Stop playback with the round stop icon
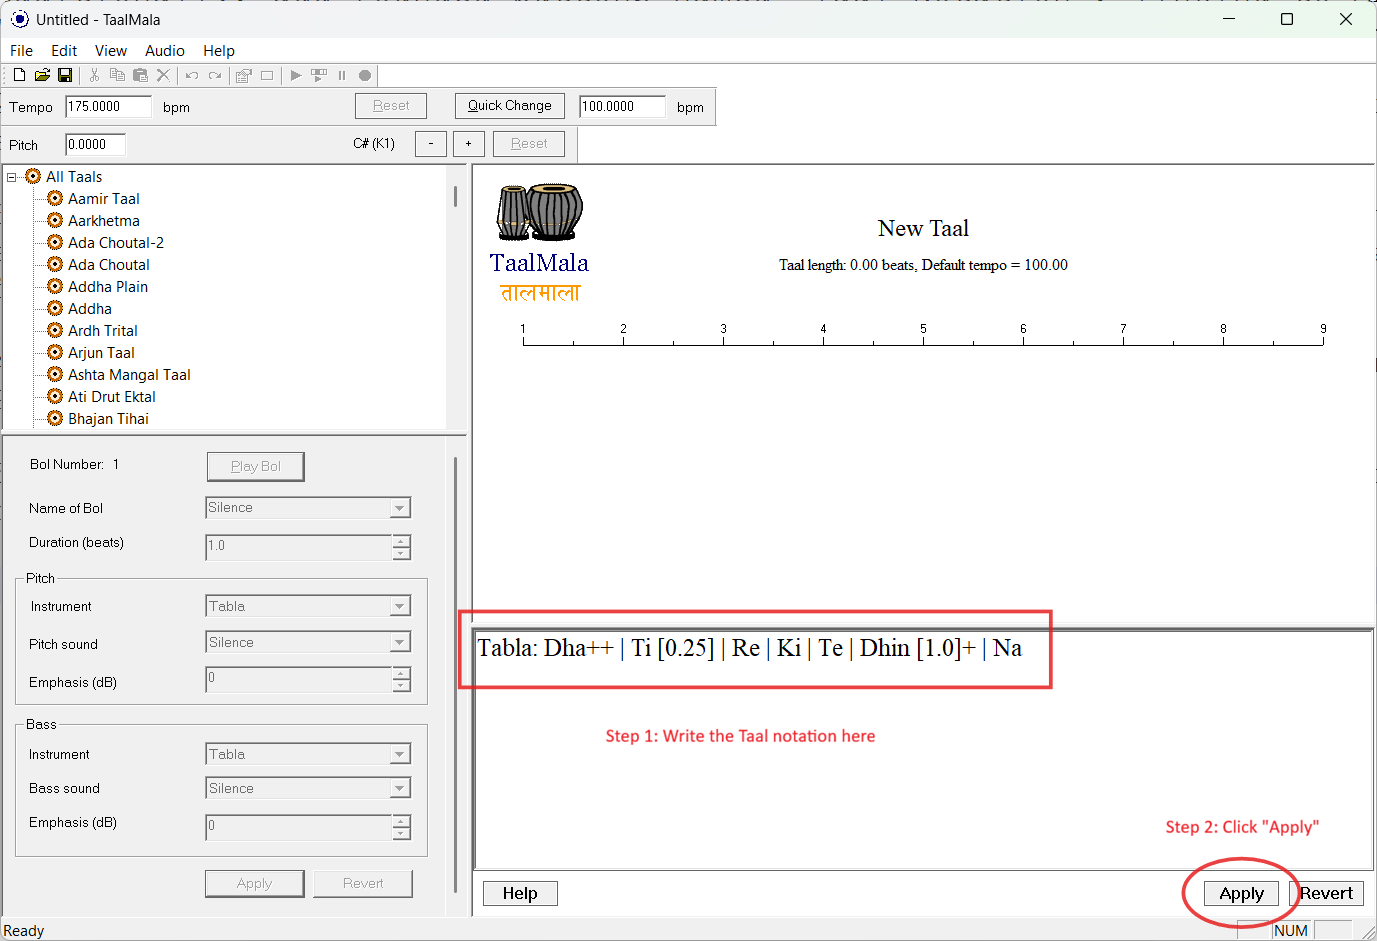This screenshot has height=941, width=1377. 365,75
